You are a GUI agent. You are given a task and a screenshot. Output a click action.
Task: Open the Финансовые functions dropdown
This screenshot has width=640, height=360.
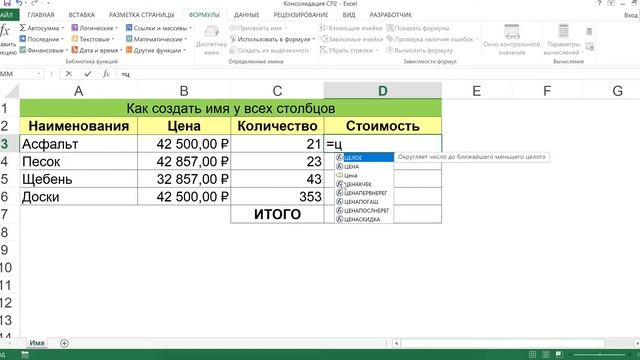[x=44, y=50]
